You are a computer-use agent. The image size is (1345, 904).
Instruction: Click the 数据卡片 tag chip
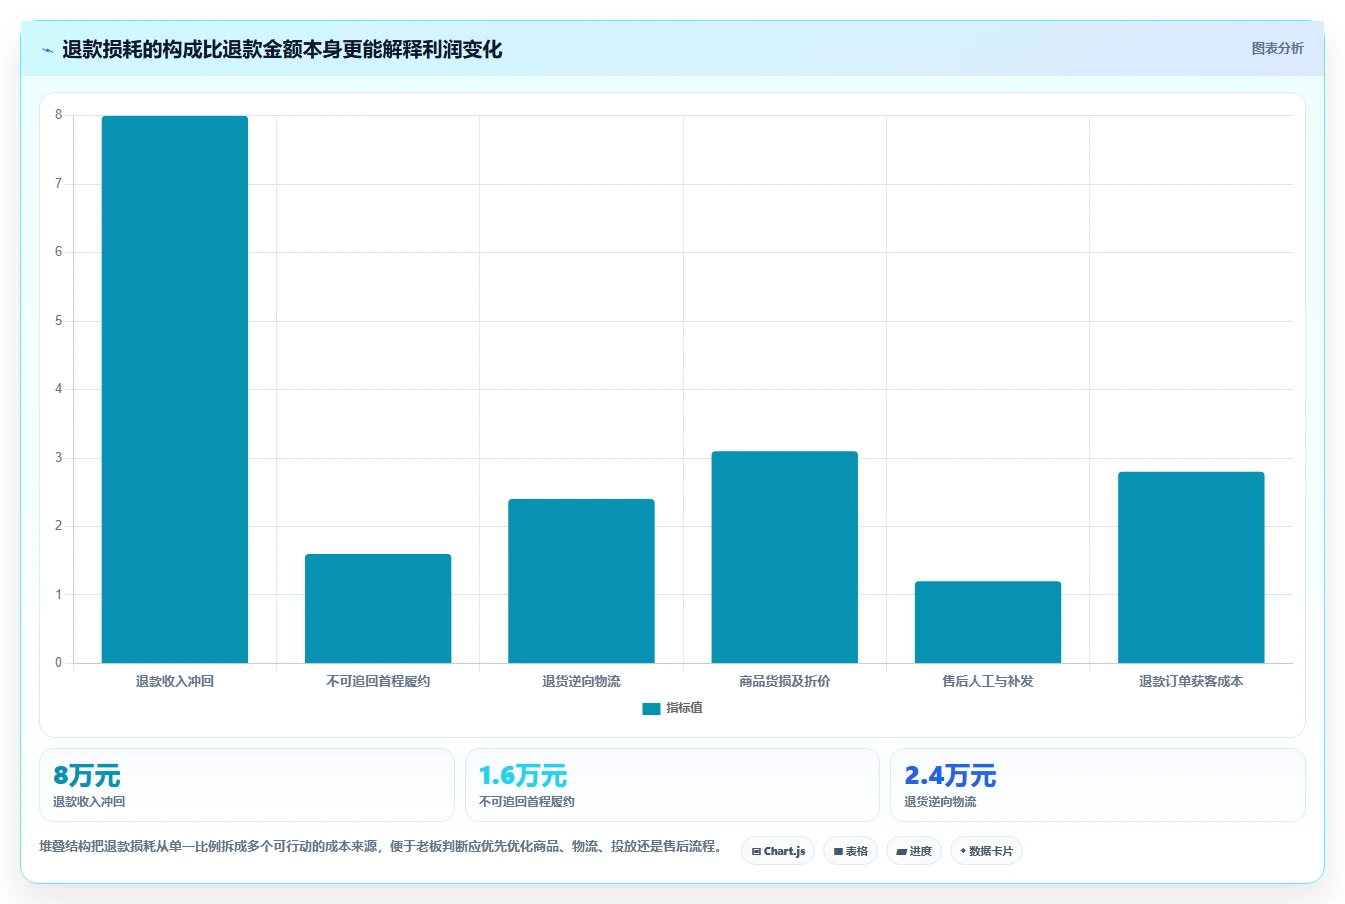[x=986, y=851]
